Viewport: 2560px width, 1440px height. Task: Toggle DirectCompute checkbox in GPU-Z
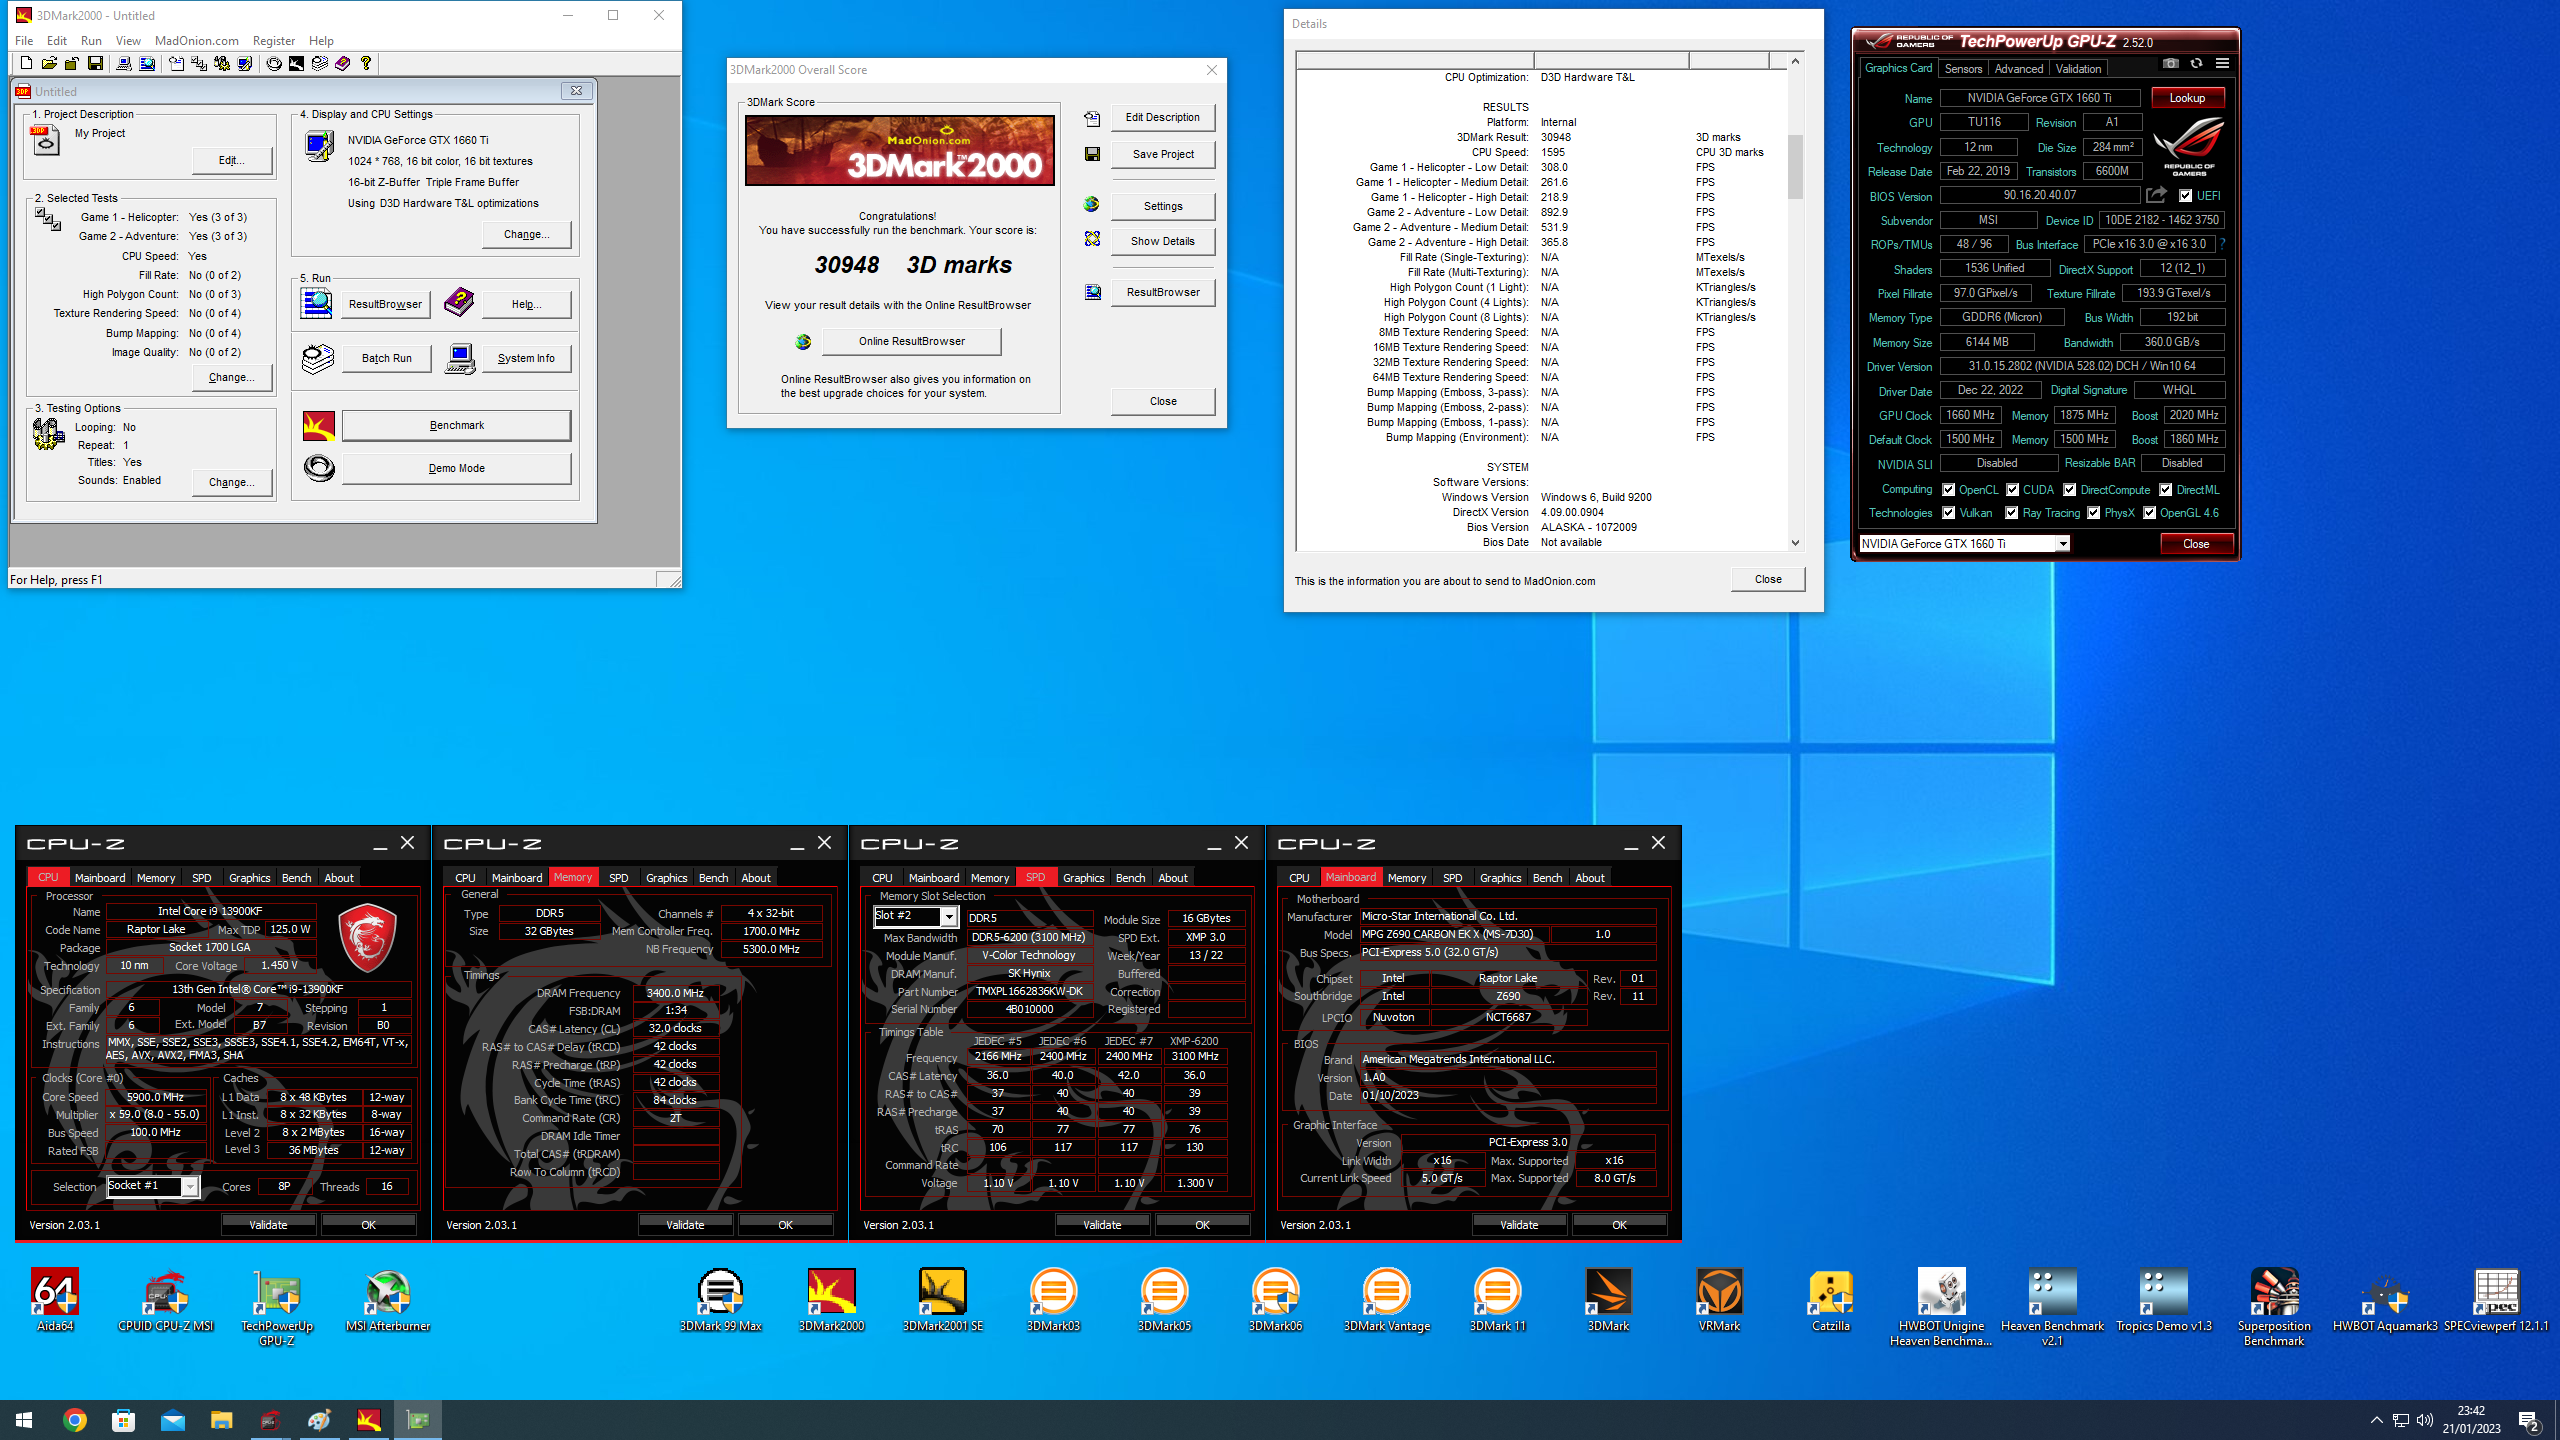pyautogui.click(x=2070, y=490)
